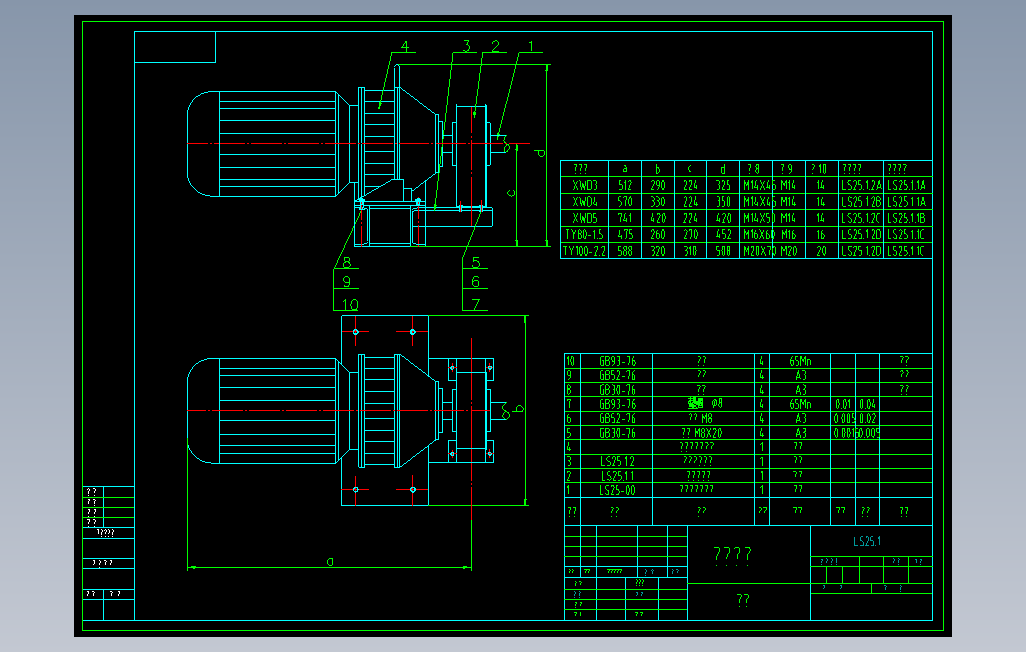The height and width of the screenshot is (652, 1026).
Task: Pick the 508 value in column d
Action: click(x=723, y=251)
